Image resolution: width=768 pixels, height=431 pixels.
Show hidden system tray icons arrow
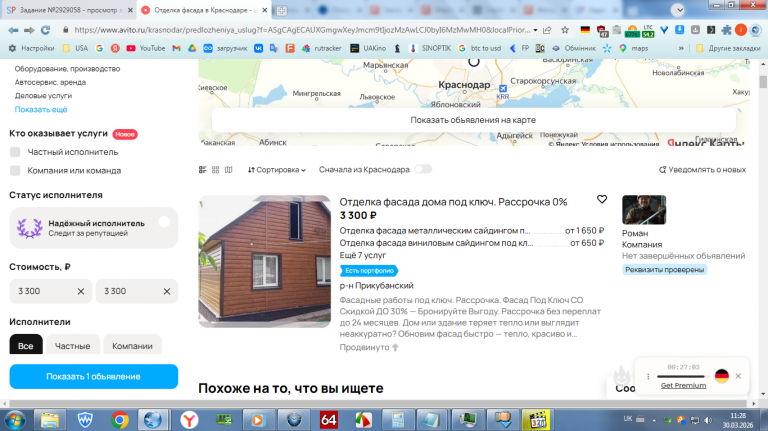(x=654, y=420)
